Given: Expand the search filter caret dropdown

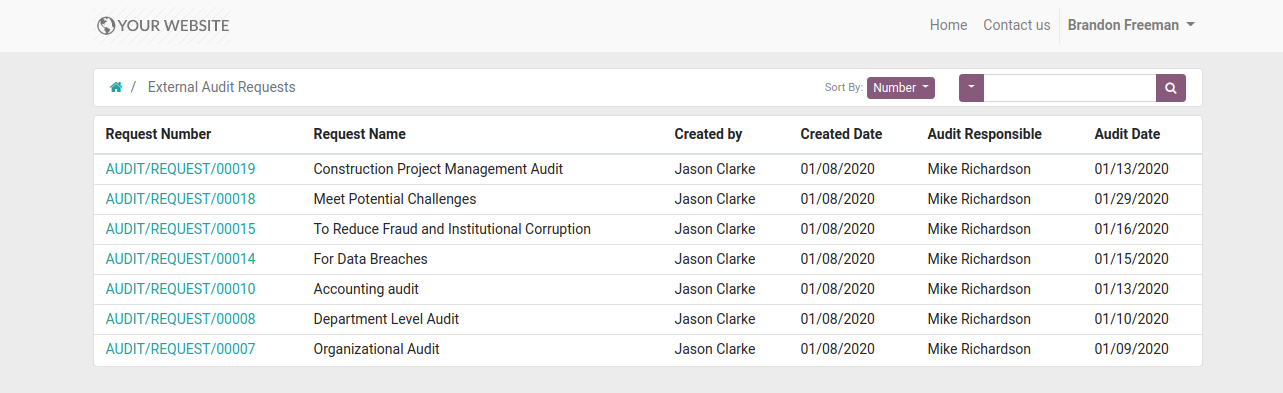Looking at the screenshot, I should pyautogui.click(x=971, y=88).
